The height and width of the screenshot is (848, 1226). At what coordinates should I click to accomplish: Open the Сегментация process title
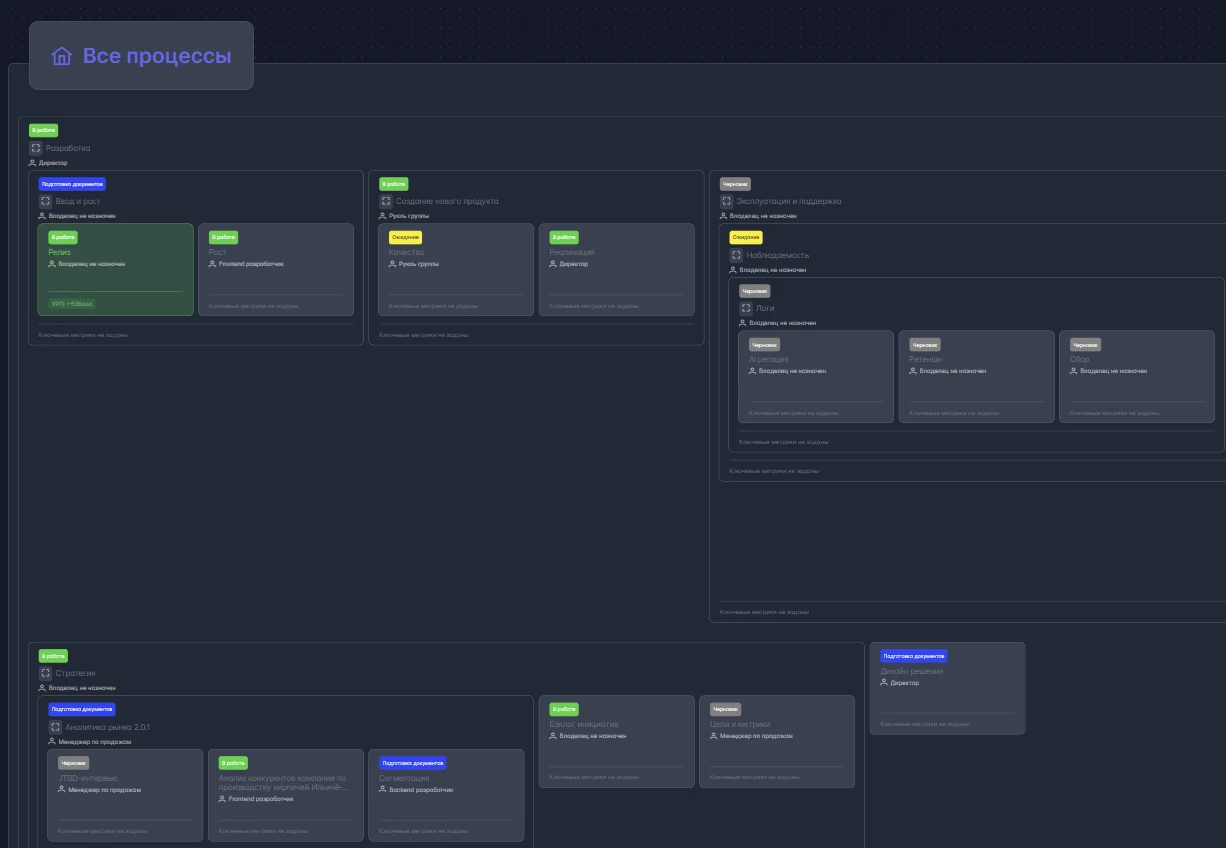pos(404,778)
